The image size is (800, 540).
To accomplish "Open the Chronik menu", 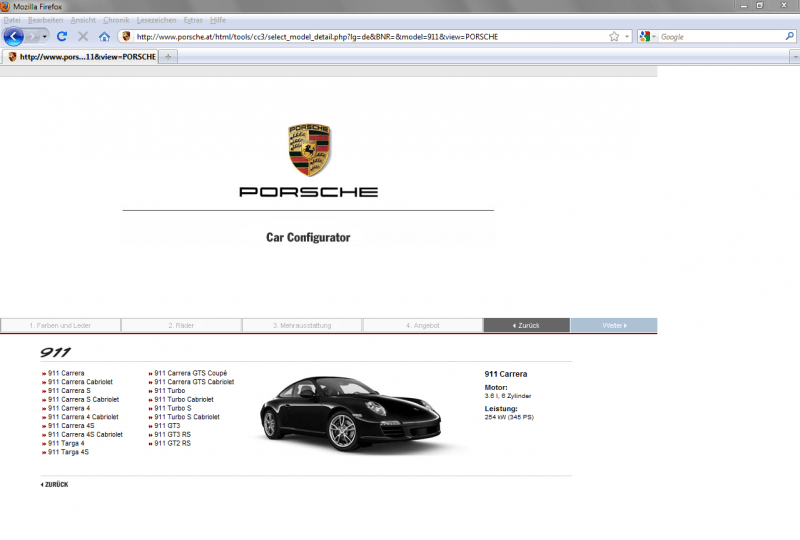I will pyautogui.click(x=116, y=20).
